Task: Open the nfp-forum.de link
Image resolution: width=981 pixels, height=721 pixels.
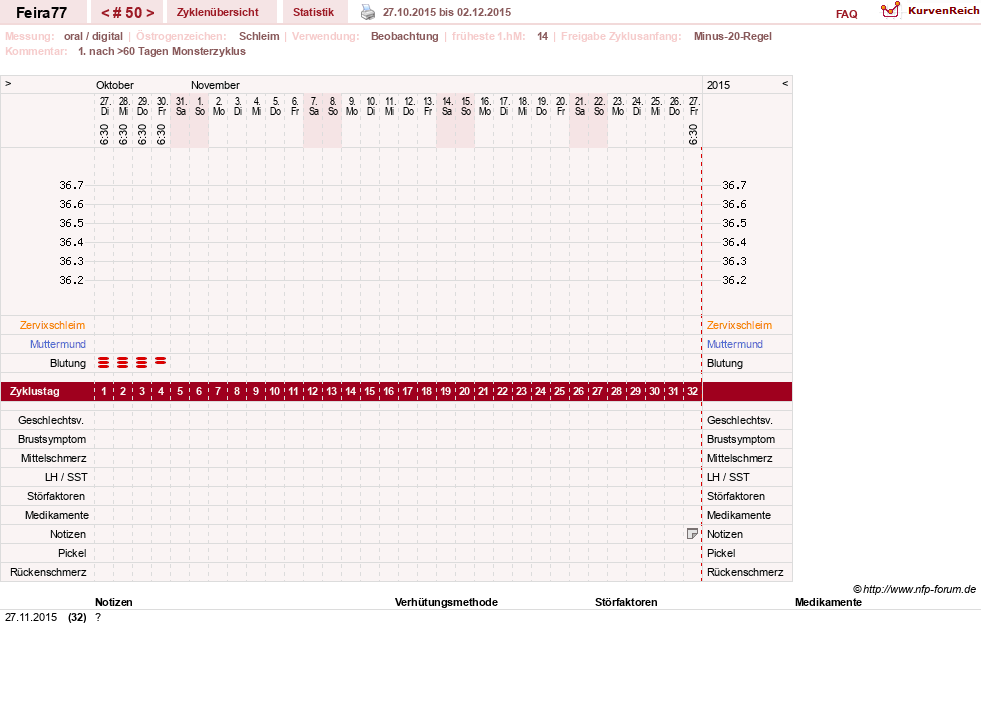Action: (x=915, y=589)
